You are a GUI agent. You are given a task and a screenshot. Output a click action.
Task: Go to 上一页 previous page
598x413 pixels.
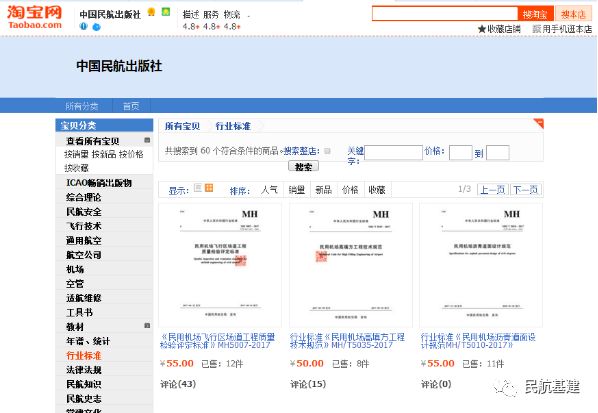[x=492, y=190]
